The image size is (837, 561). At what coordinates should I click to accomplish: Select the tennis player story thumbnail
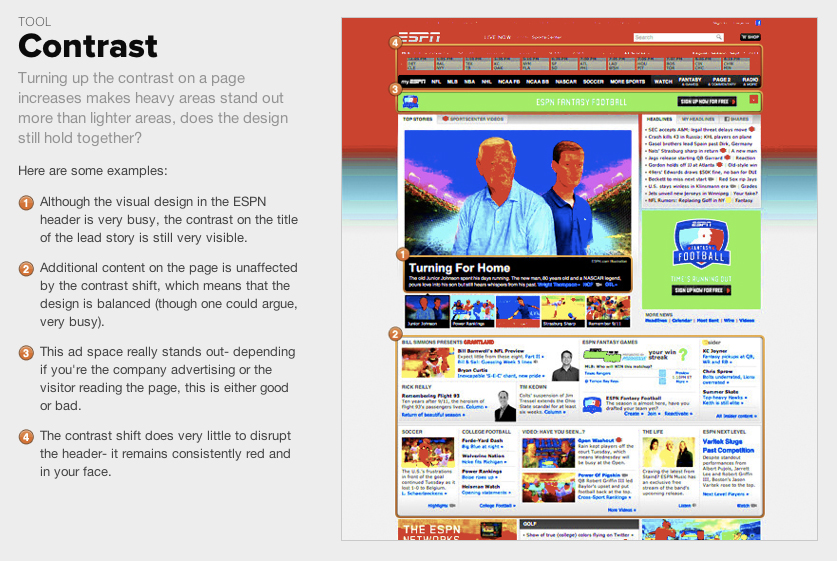point(518,311)
